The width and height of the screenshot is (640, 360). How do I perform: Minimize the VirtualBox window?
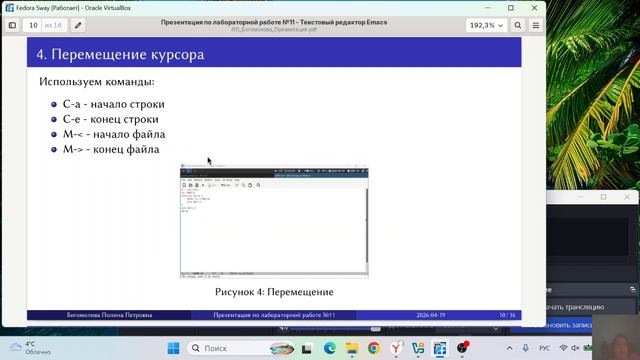[488, 8]
